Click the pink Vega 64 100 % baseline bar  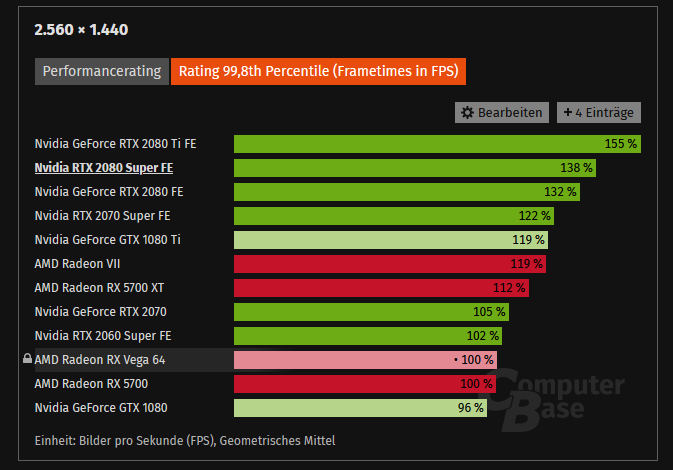pos(365,360)
